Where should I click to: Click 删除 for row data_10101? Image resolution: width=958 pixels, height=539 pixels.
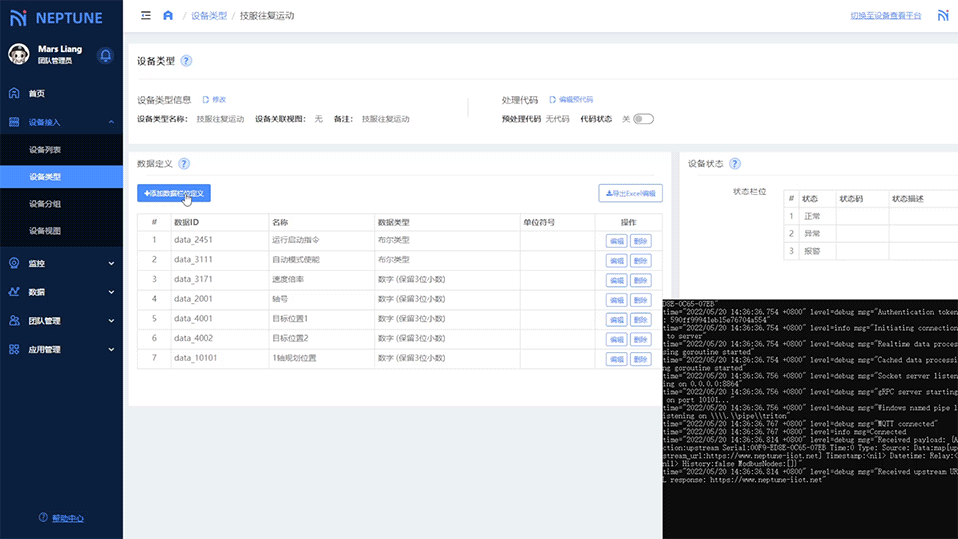[x=640, y=358]
